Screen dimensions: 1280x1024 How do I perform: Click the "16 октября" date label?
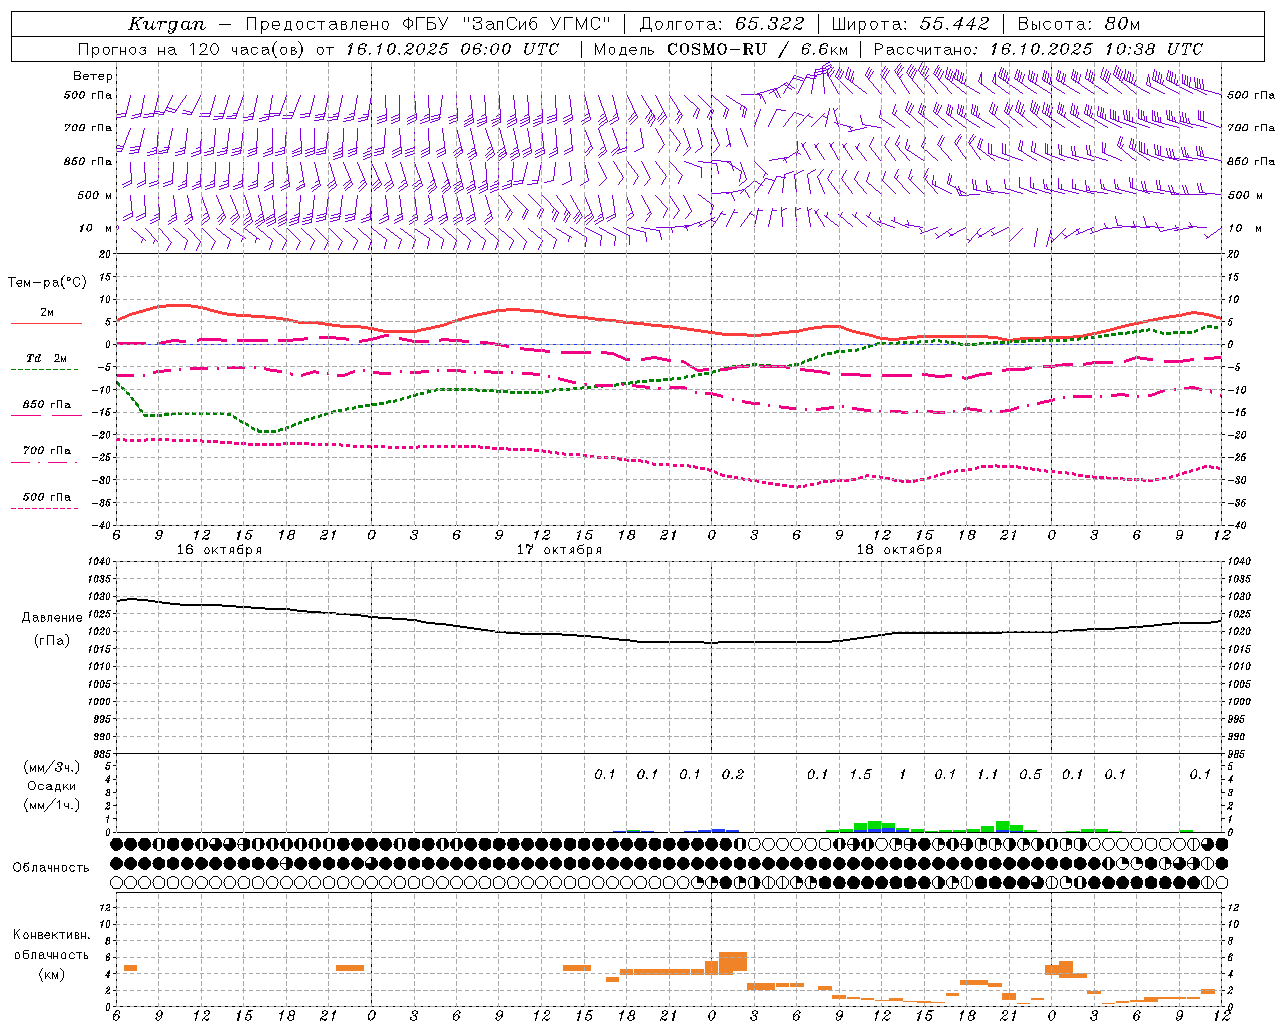pos(219,550)
